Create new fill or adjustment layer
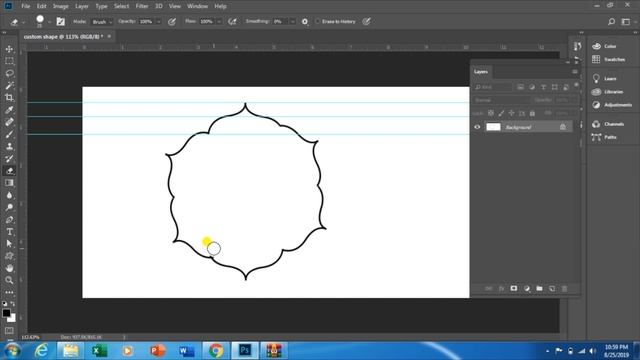Image resolution: width=640 pixels, height=360 pixels. [x=527, y=289]
